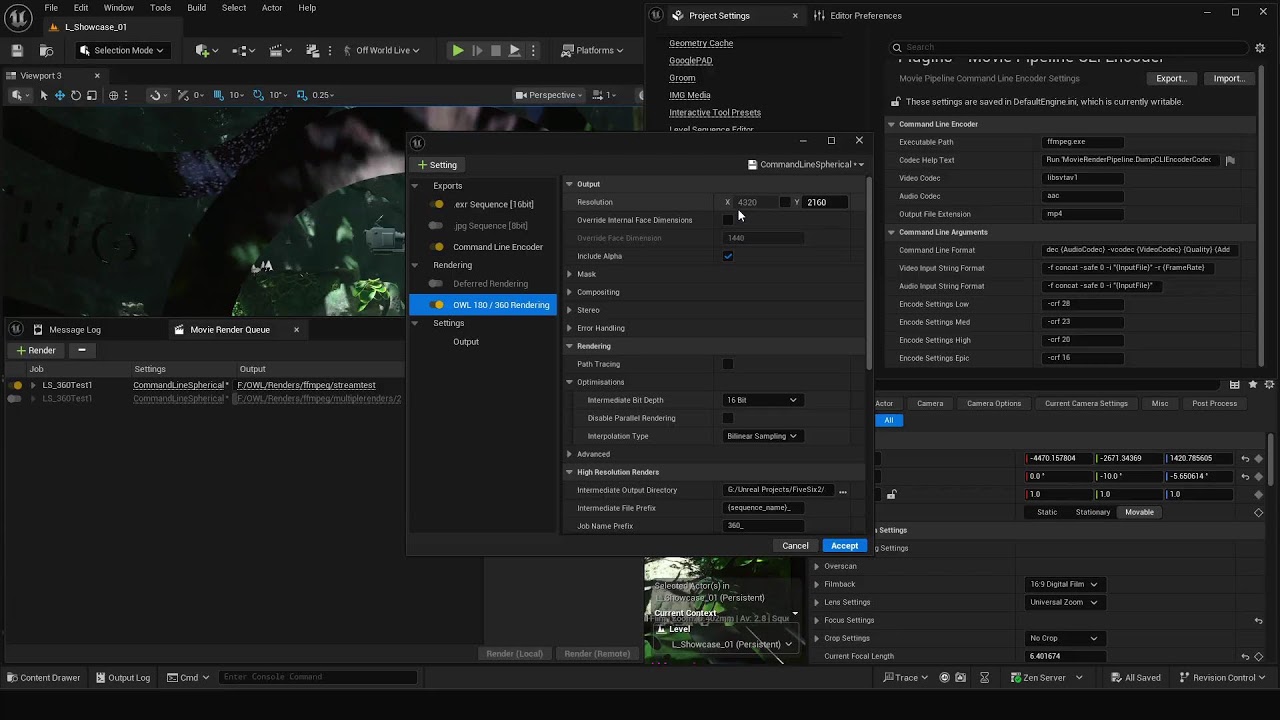Open the Content Drawer

[43, 677]
